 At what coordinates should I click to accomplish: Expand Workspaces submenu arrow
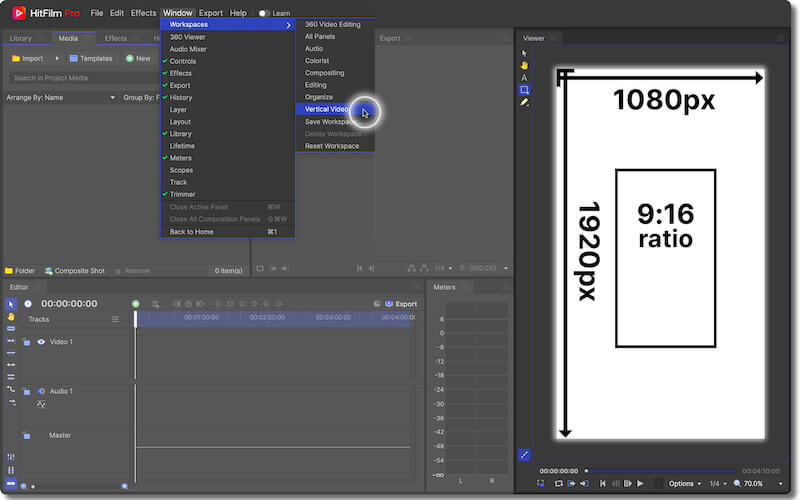point(288,25)
